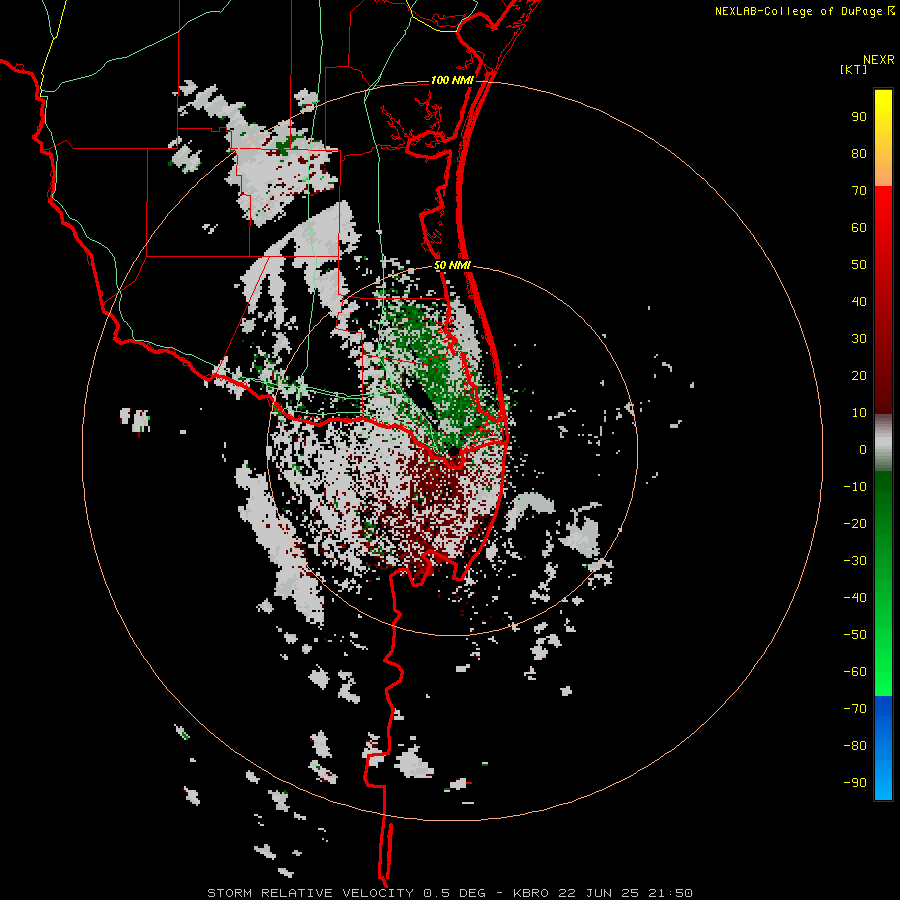Click the 100 NMI range ring label
Viewport: 900px width, 900px height.
(452, 80)
